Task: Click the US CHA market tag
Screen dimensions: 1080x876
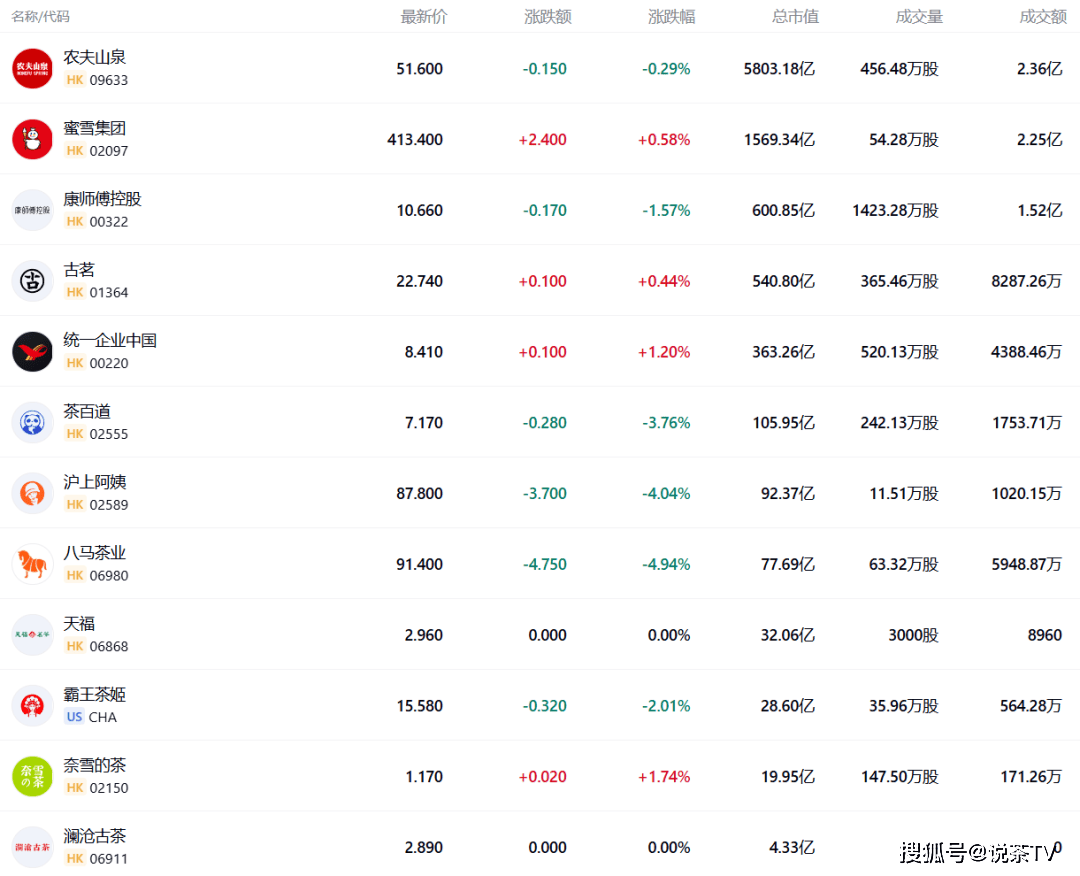Action: (74, 717)
